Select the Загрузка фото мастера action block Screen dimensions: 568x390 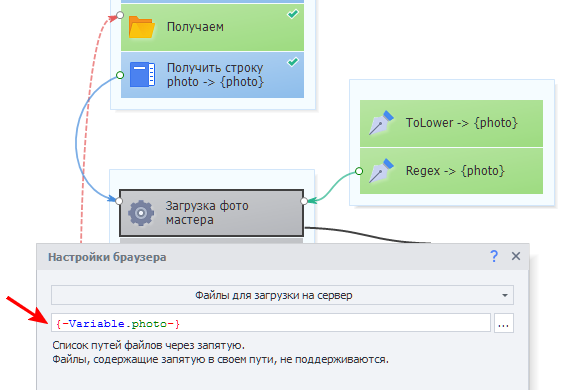(x=212, y=213)
